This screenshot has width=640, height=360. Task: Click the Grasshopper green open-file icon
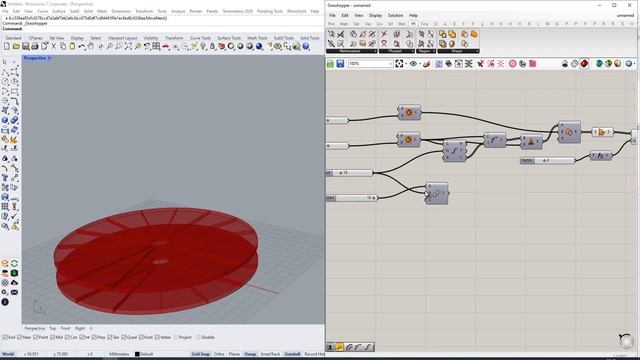[330, 64]
